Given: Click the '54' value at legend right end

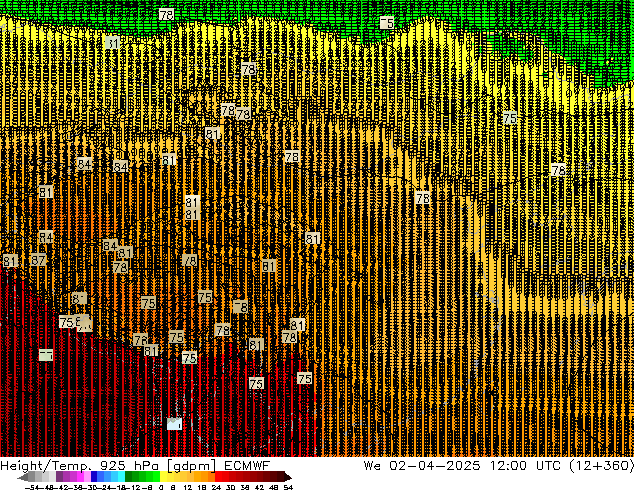Looking at the screenshot, I should click(x=288, y=487).
